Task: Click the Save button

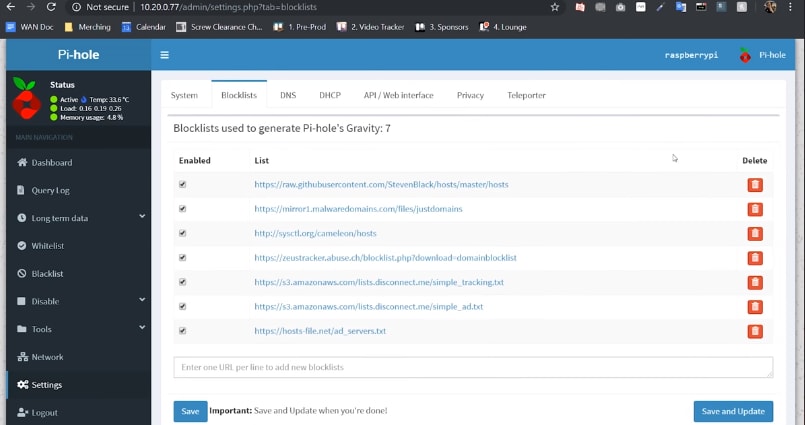Action: click(x=190, y=411)
